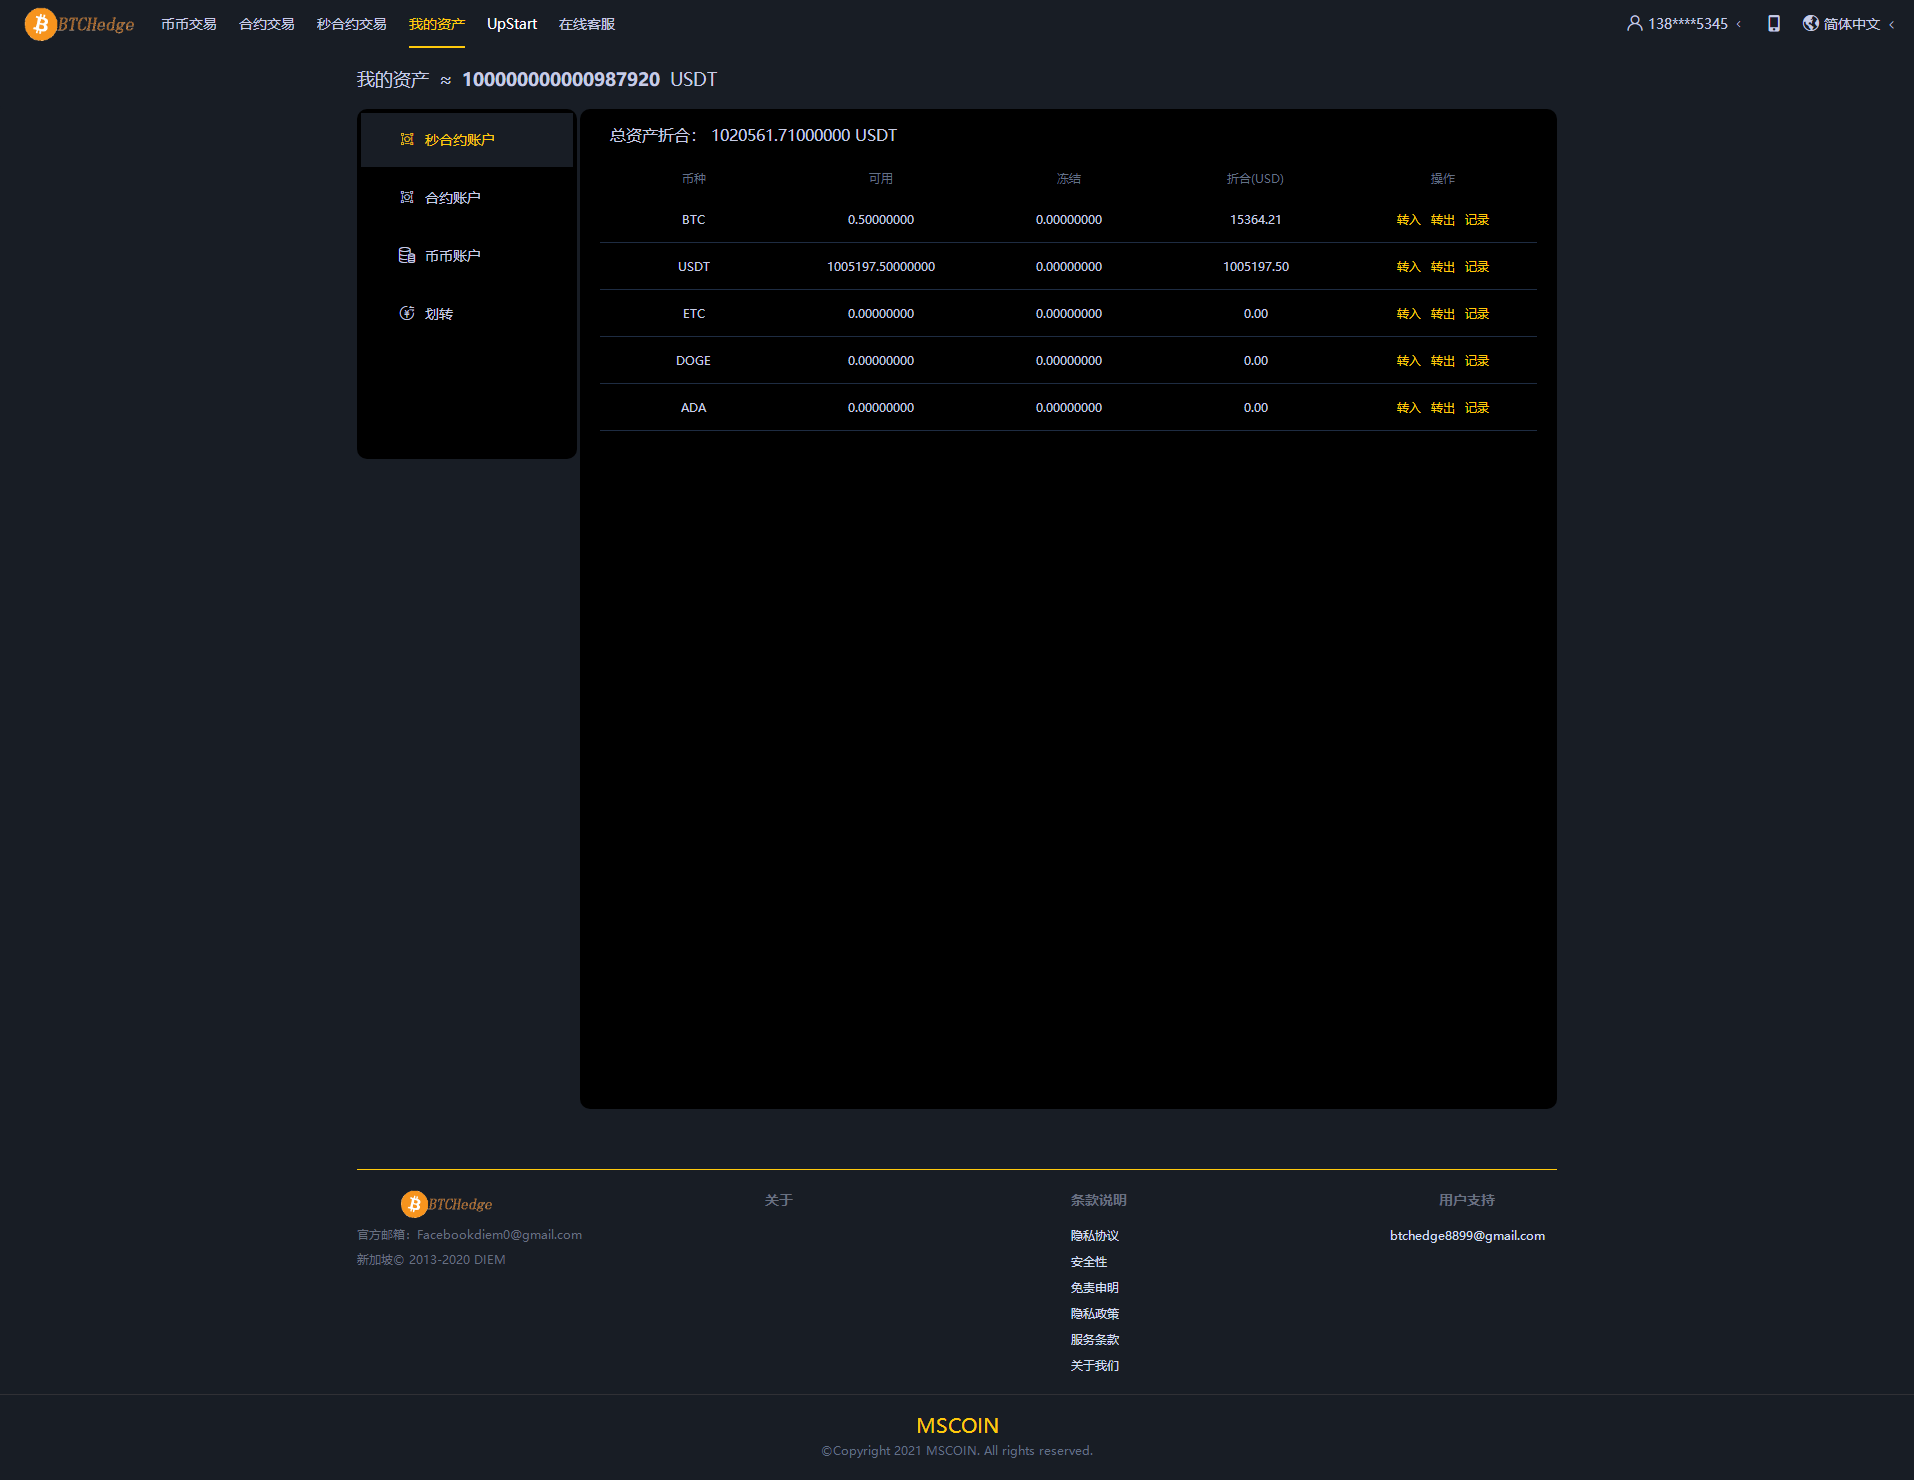Click the BTCHedge logo in header

[x=79, y=24]
